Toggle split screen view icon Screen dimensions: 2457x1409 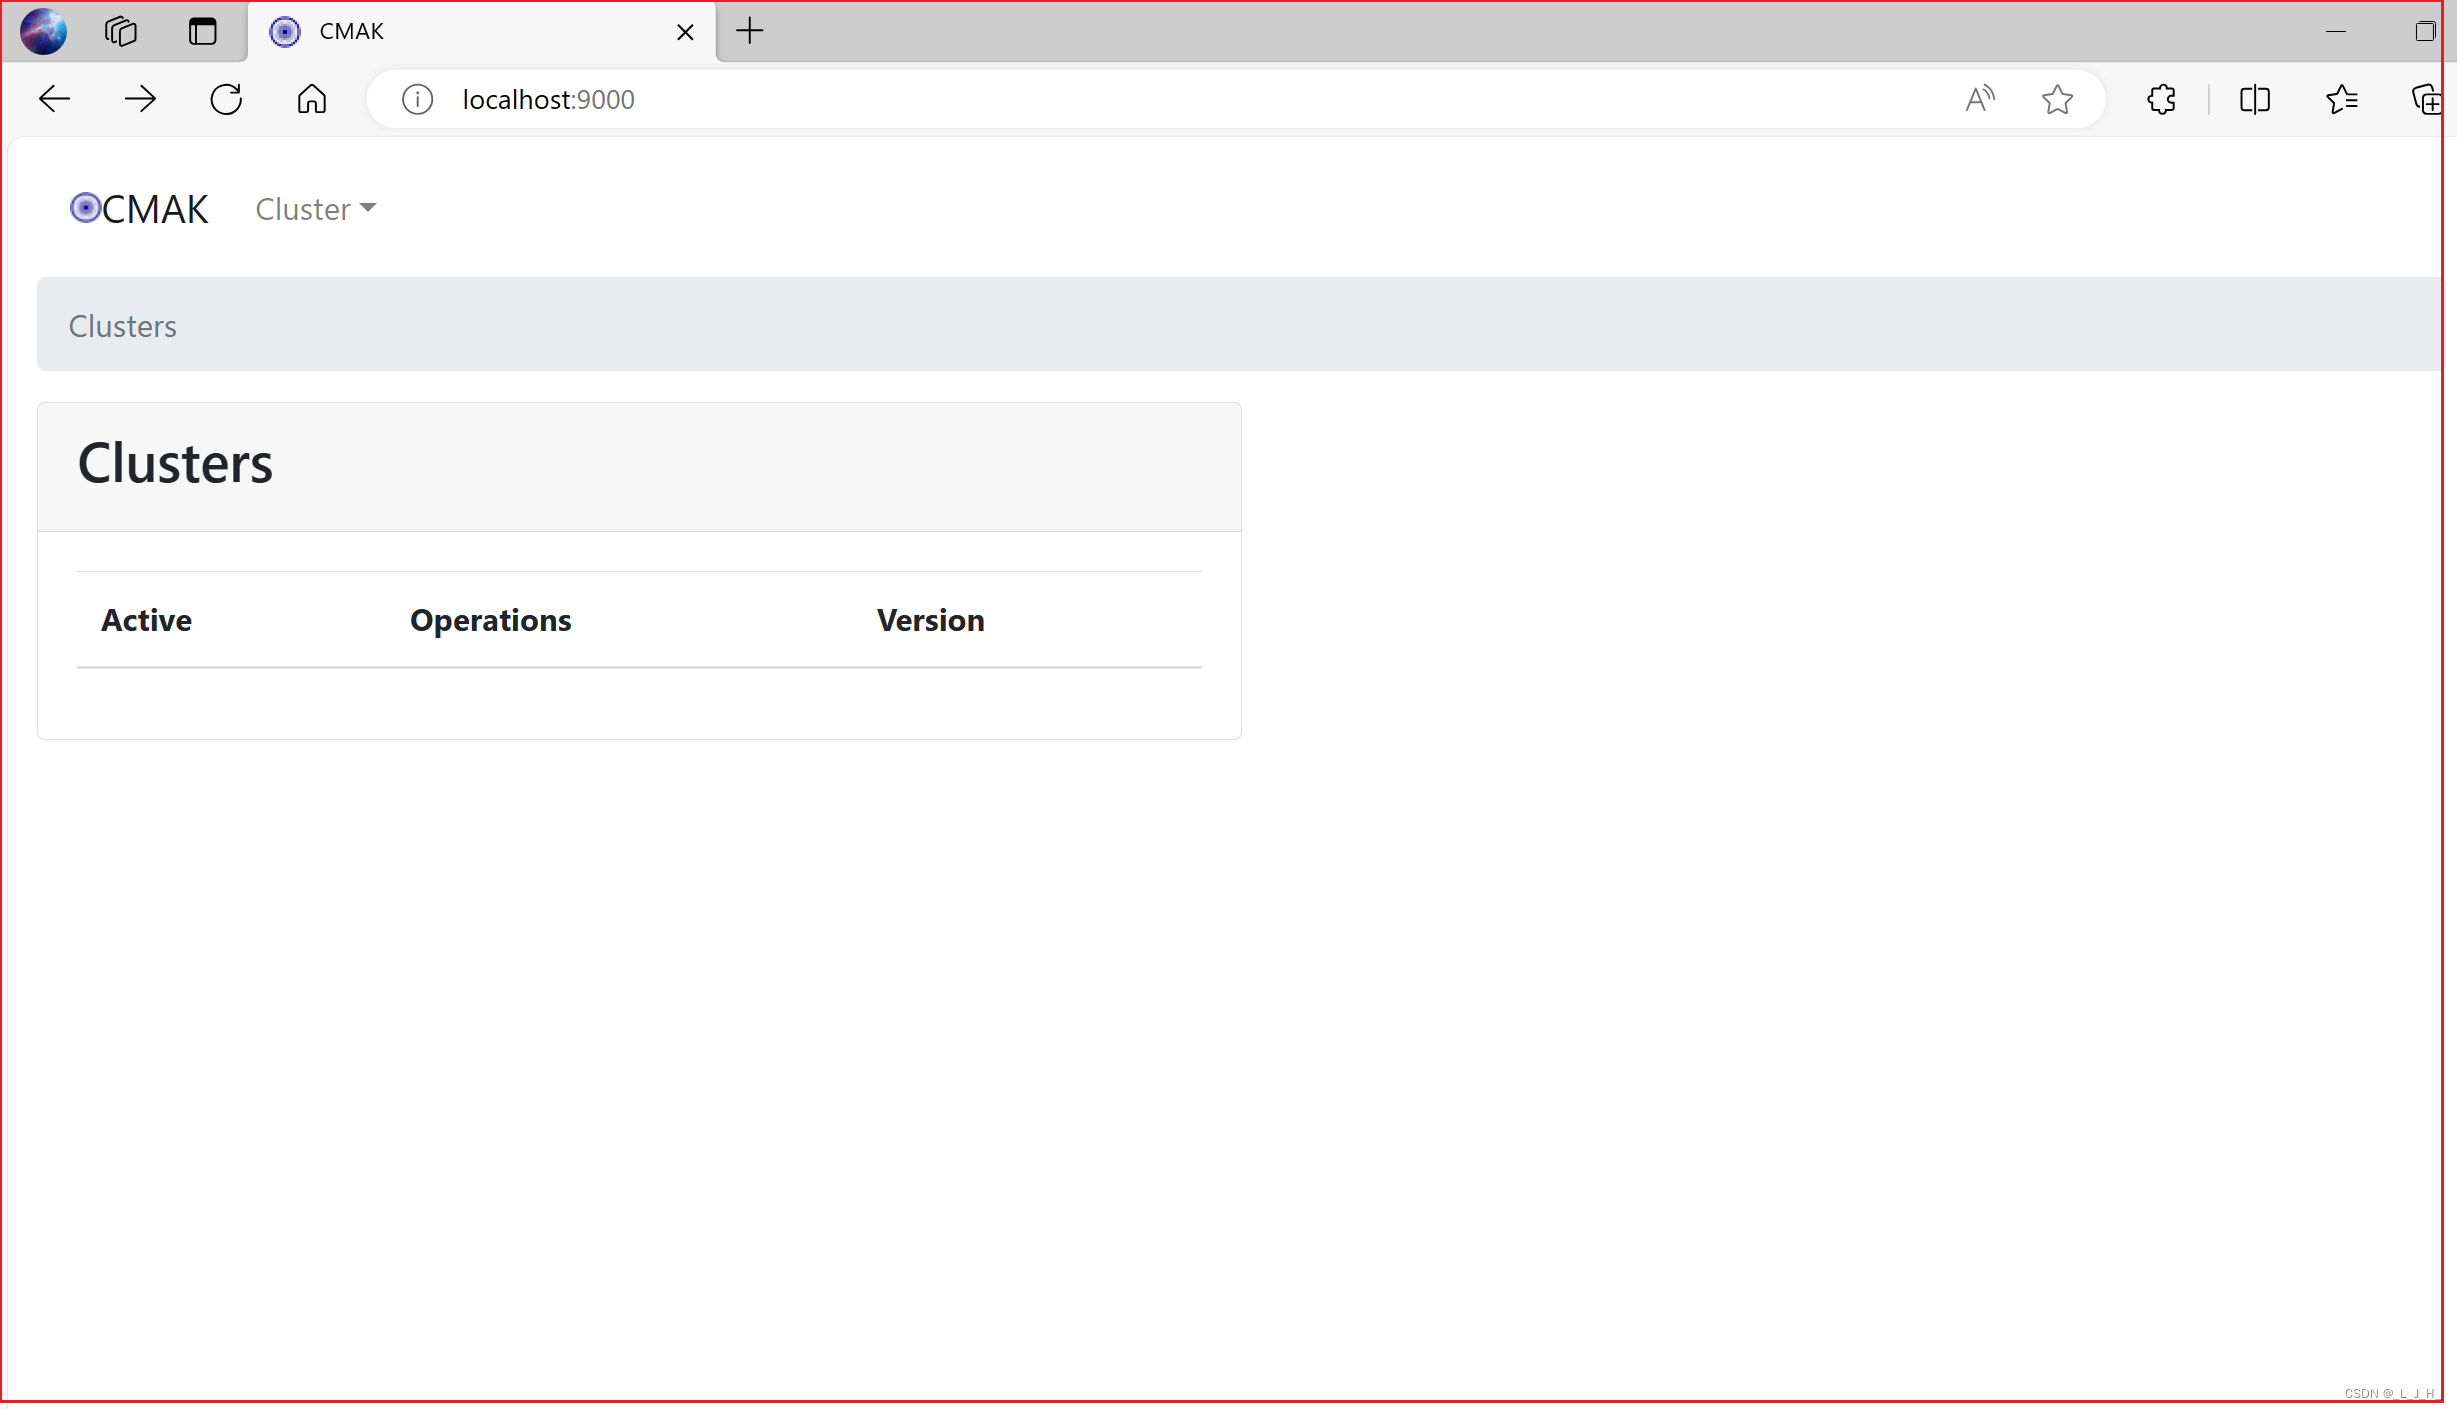pyautogui.click(x=2255, y=99)
